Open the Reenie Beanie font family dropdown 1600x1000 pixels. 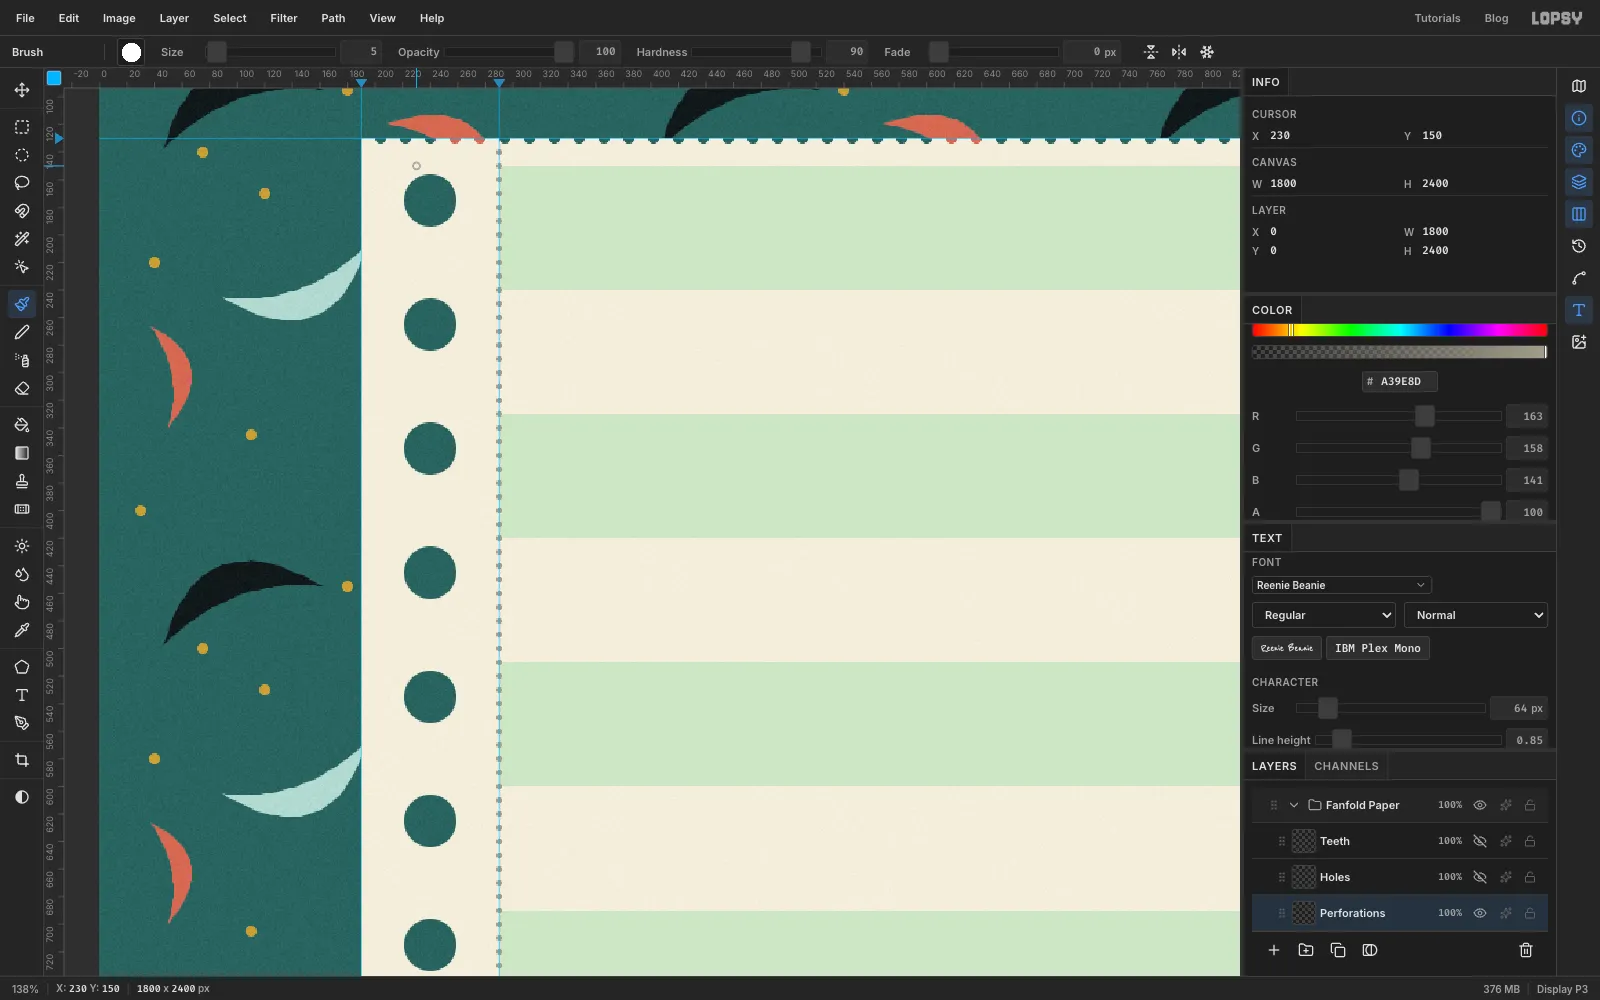click(x=1341, y=585)
